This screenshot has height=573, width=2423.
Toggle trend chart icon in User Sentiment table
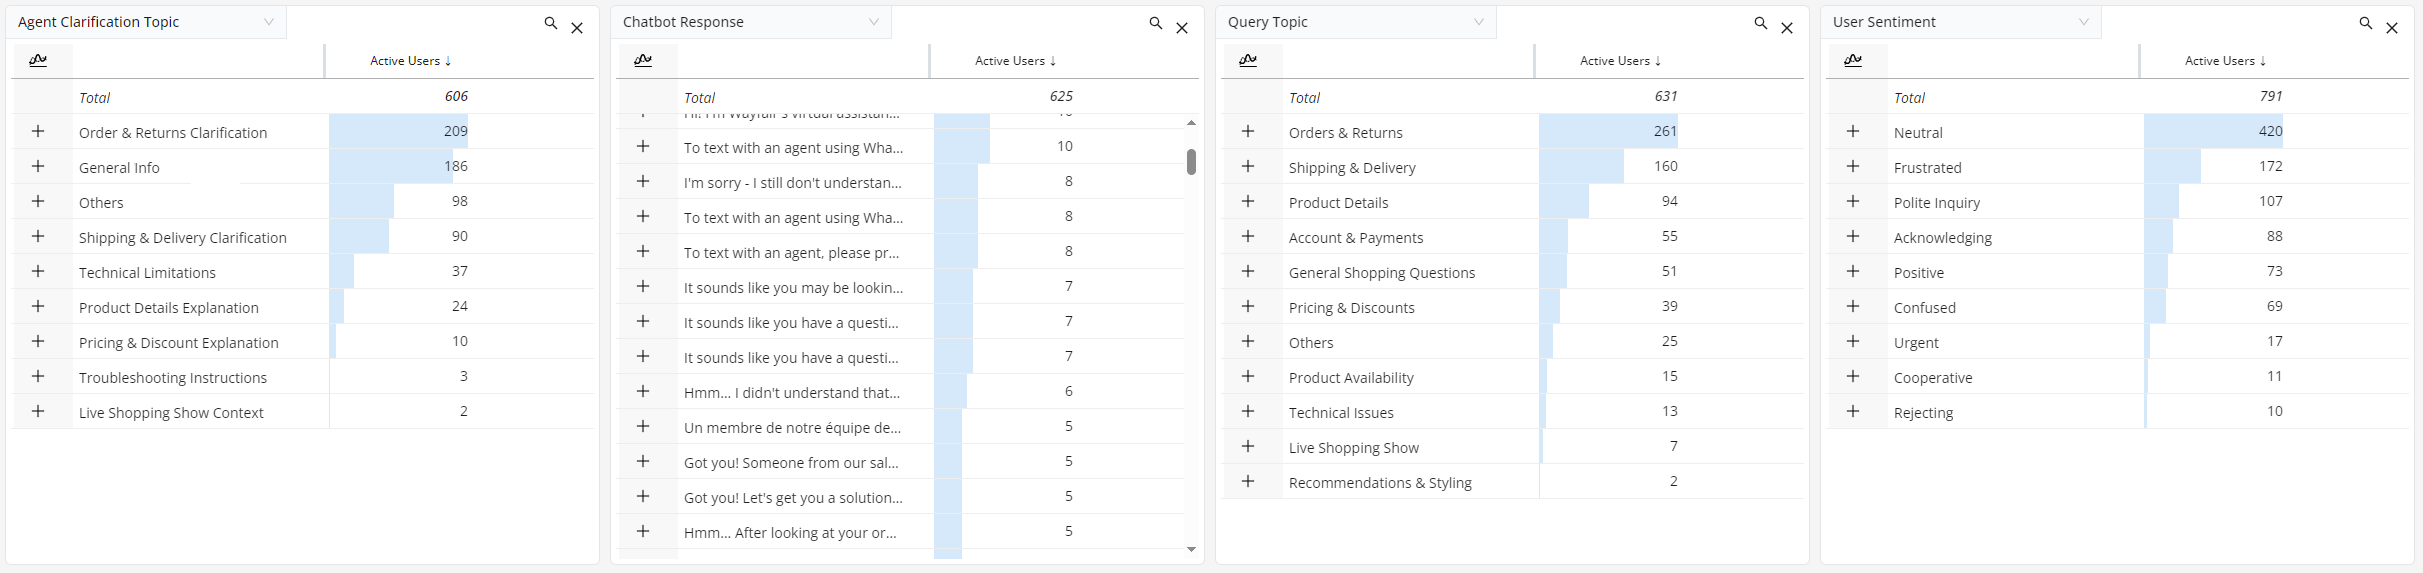[x=1853, y=60]
